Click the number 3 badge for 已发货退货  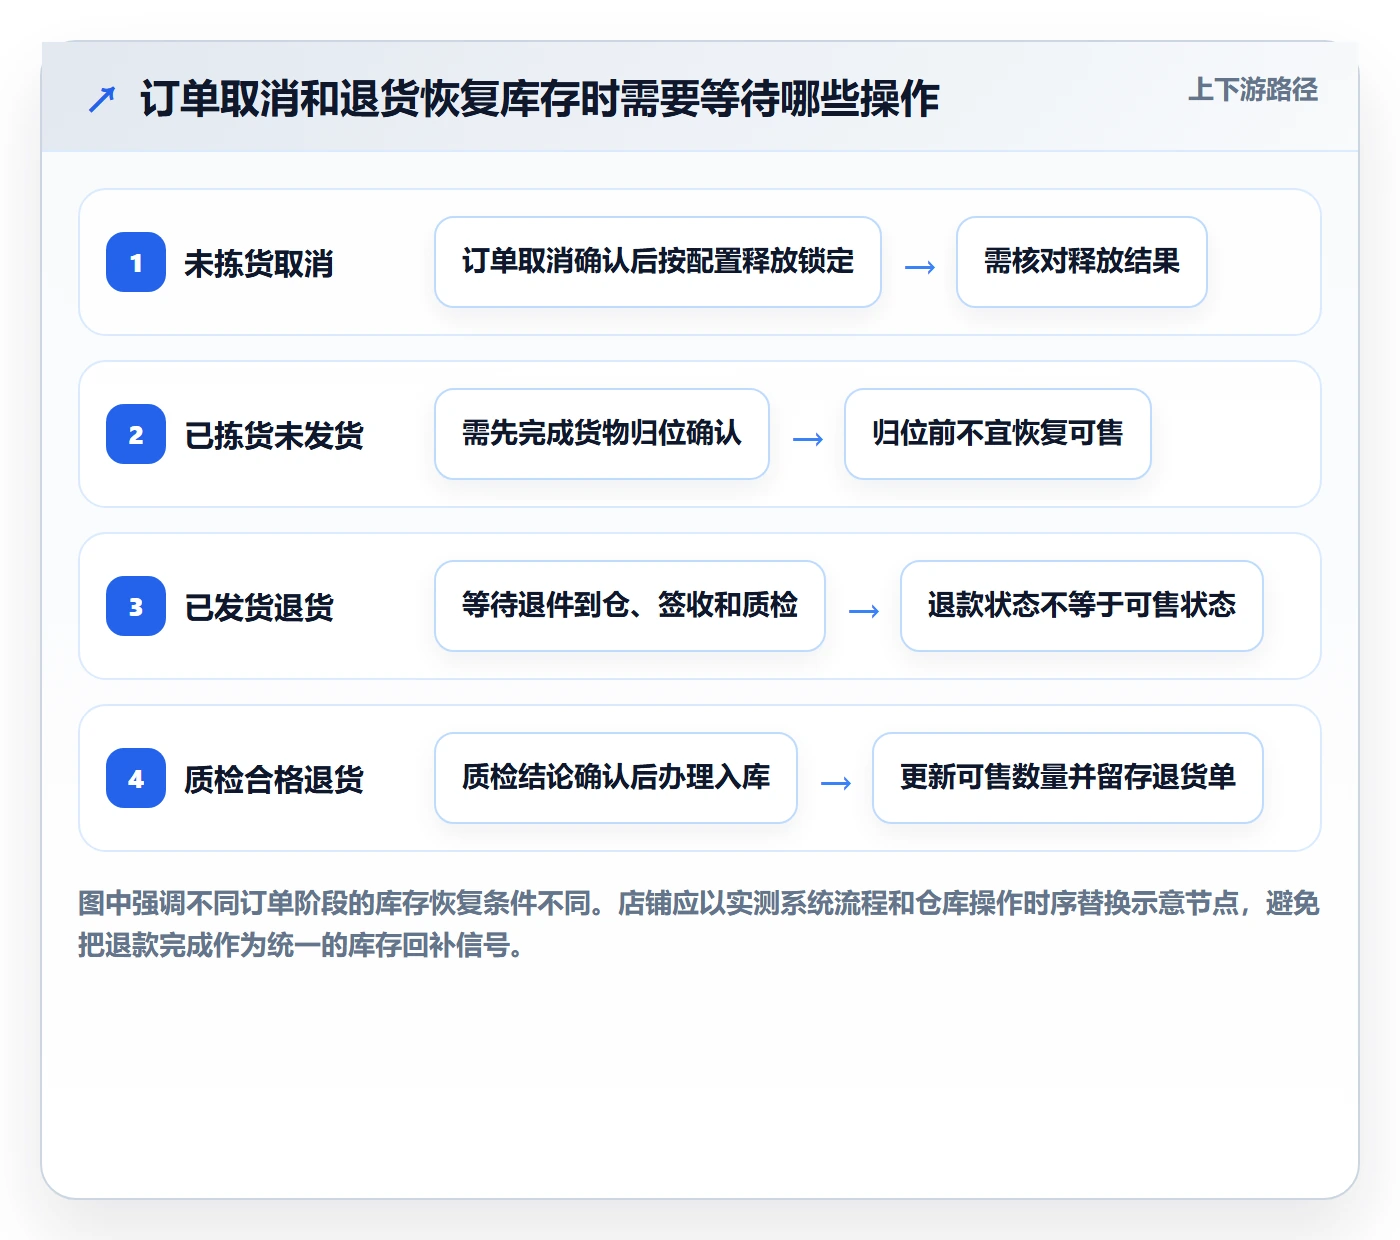pos(136,606)
